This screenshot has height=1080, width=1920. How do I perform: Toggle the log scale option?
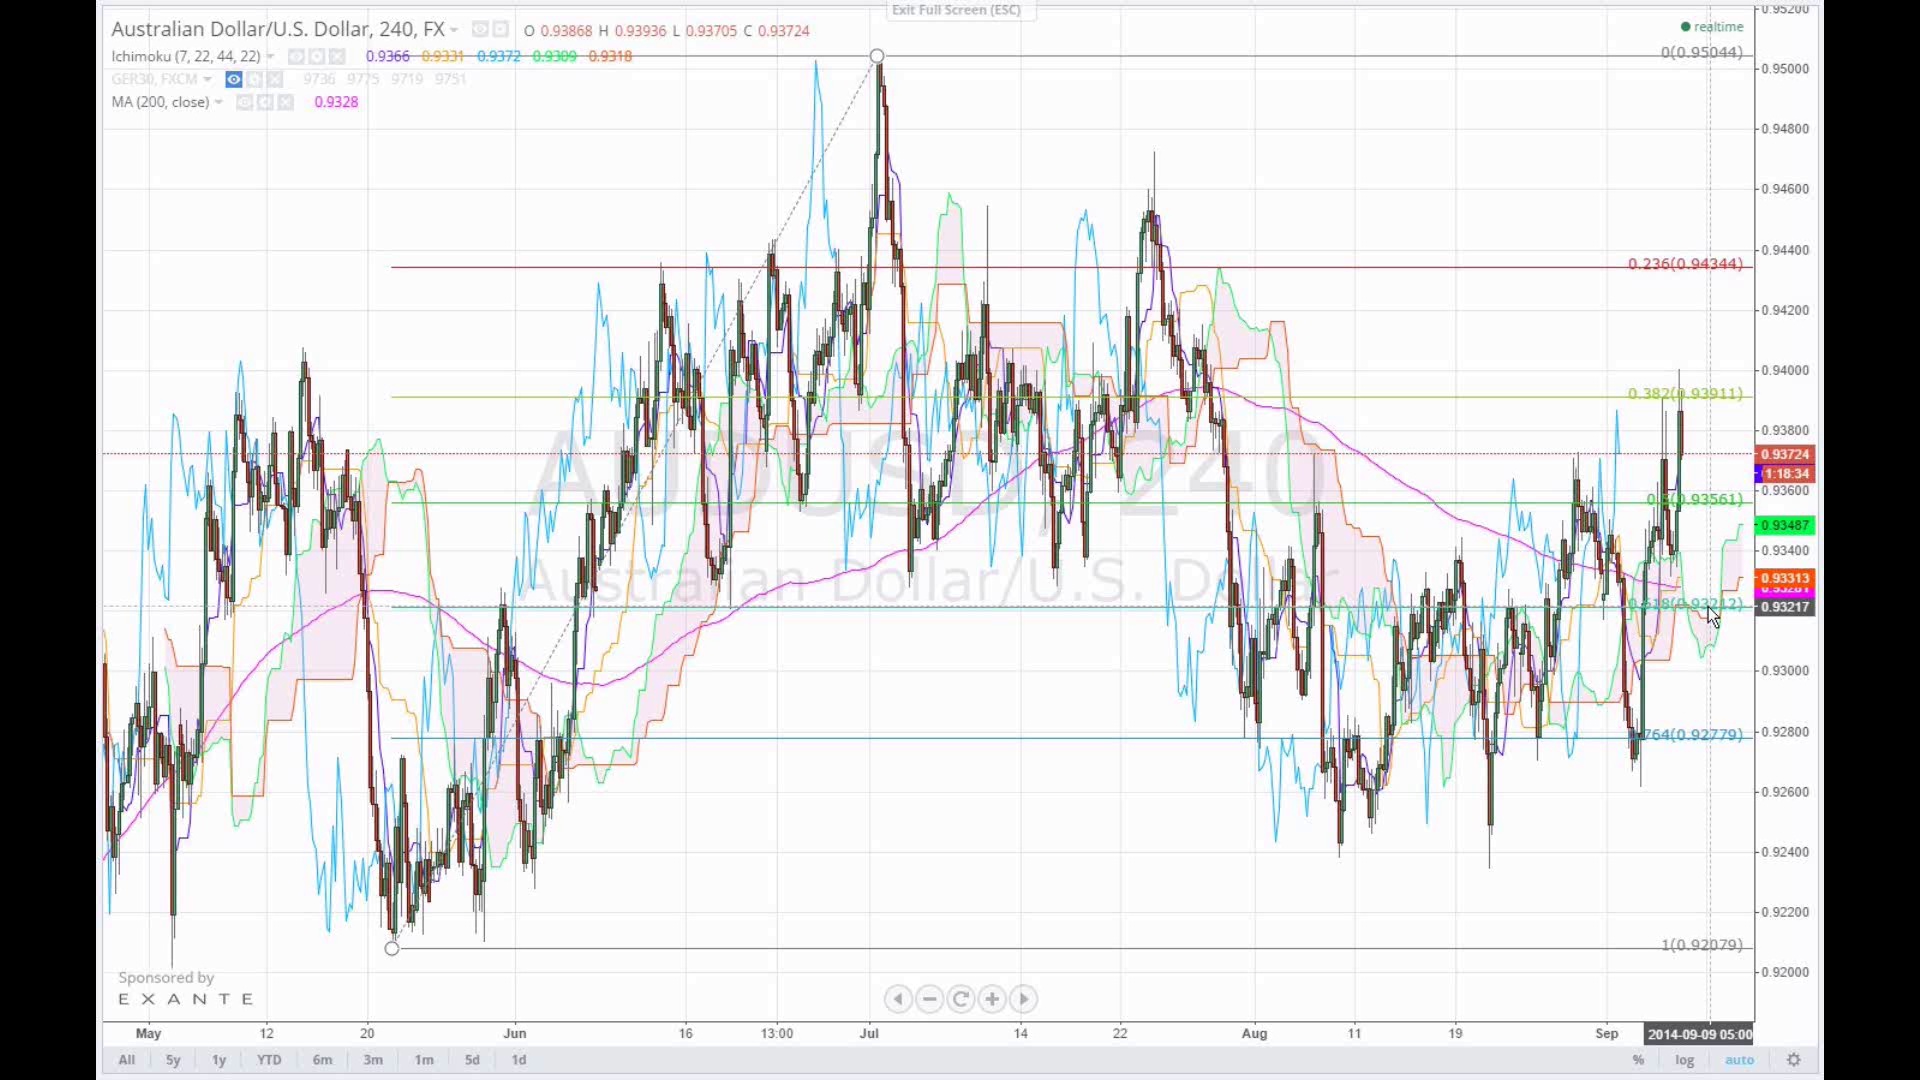[1685, 1060]
